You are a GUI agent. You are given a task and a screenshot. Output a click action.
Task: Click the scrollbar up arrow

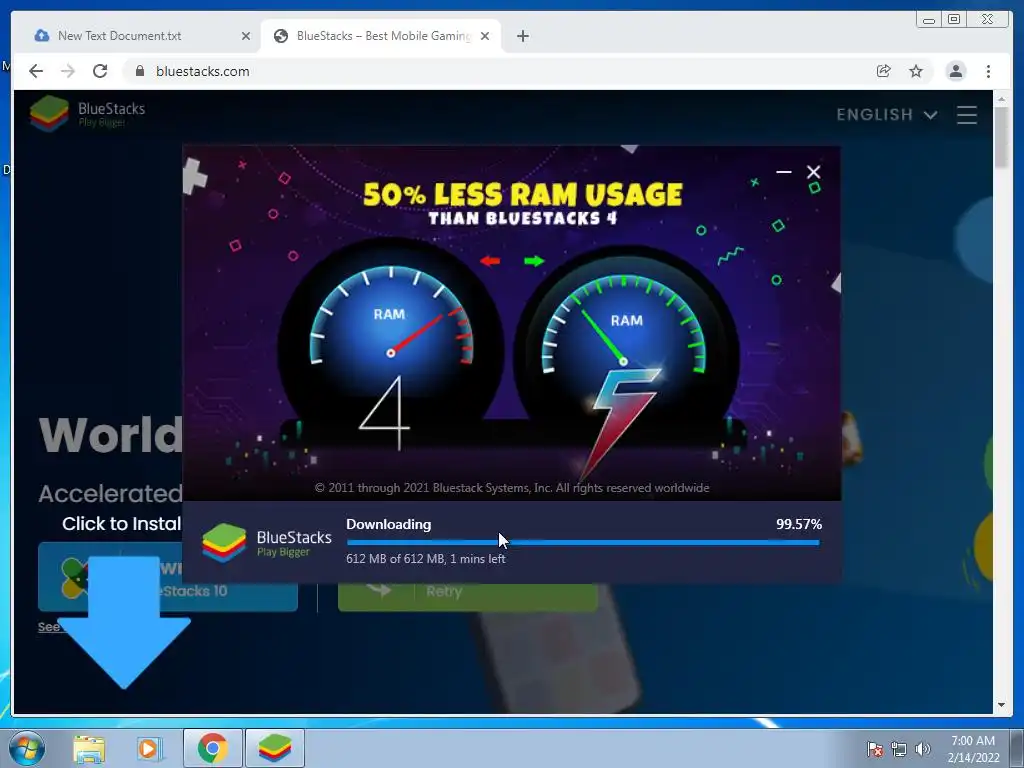pyautogui.click(x=1001, y=99)
